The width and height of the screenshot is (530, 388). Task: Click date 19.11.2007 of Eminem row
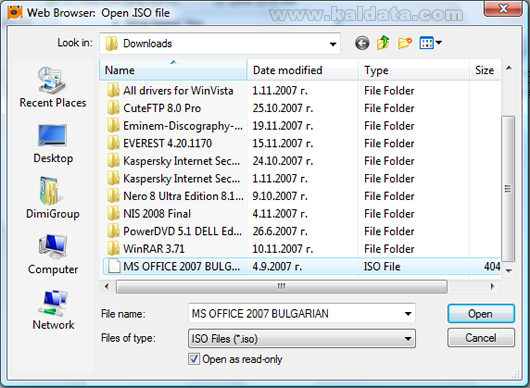click(x=283, y=126)
